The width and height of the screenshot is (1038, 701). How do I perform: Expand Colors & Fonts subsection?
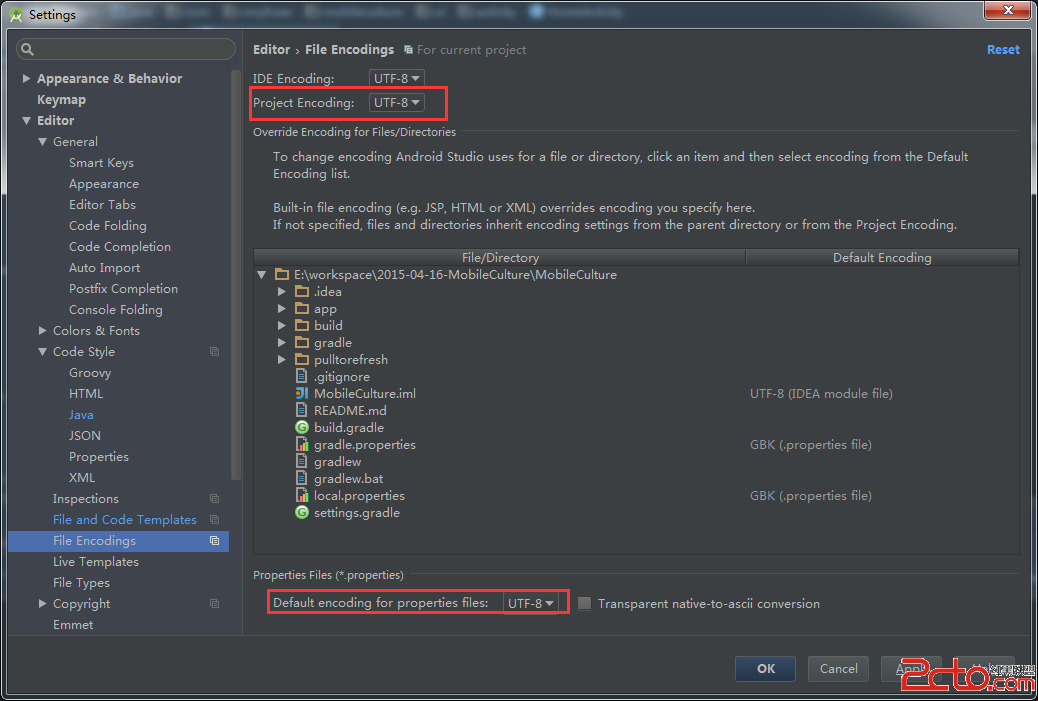(x=42, y=330)
